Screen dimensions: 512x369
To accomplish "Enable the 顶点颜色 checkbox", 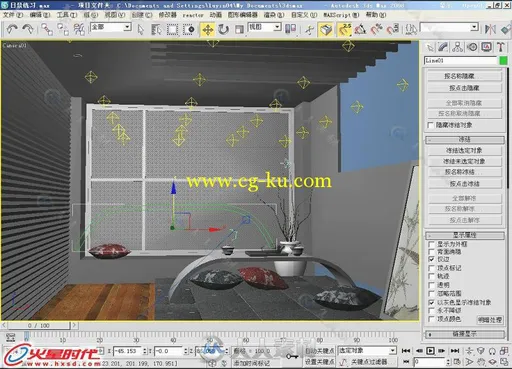I will (431, 319).
